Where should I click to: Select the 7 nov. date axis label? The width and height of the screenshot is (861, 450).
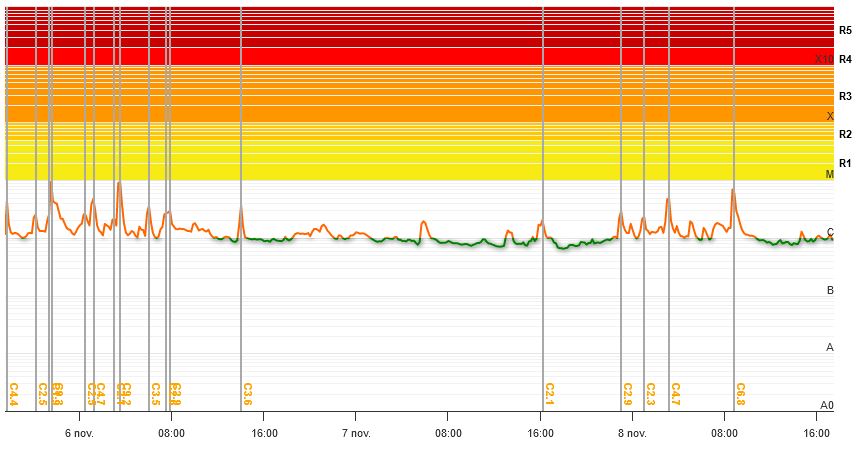356,433
